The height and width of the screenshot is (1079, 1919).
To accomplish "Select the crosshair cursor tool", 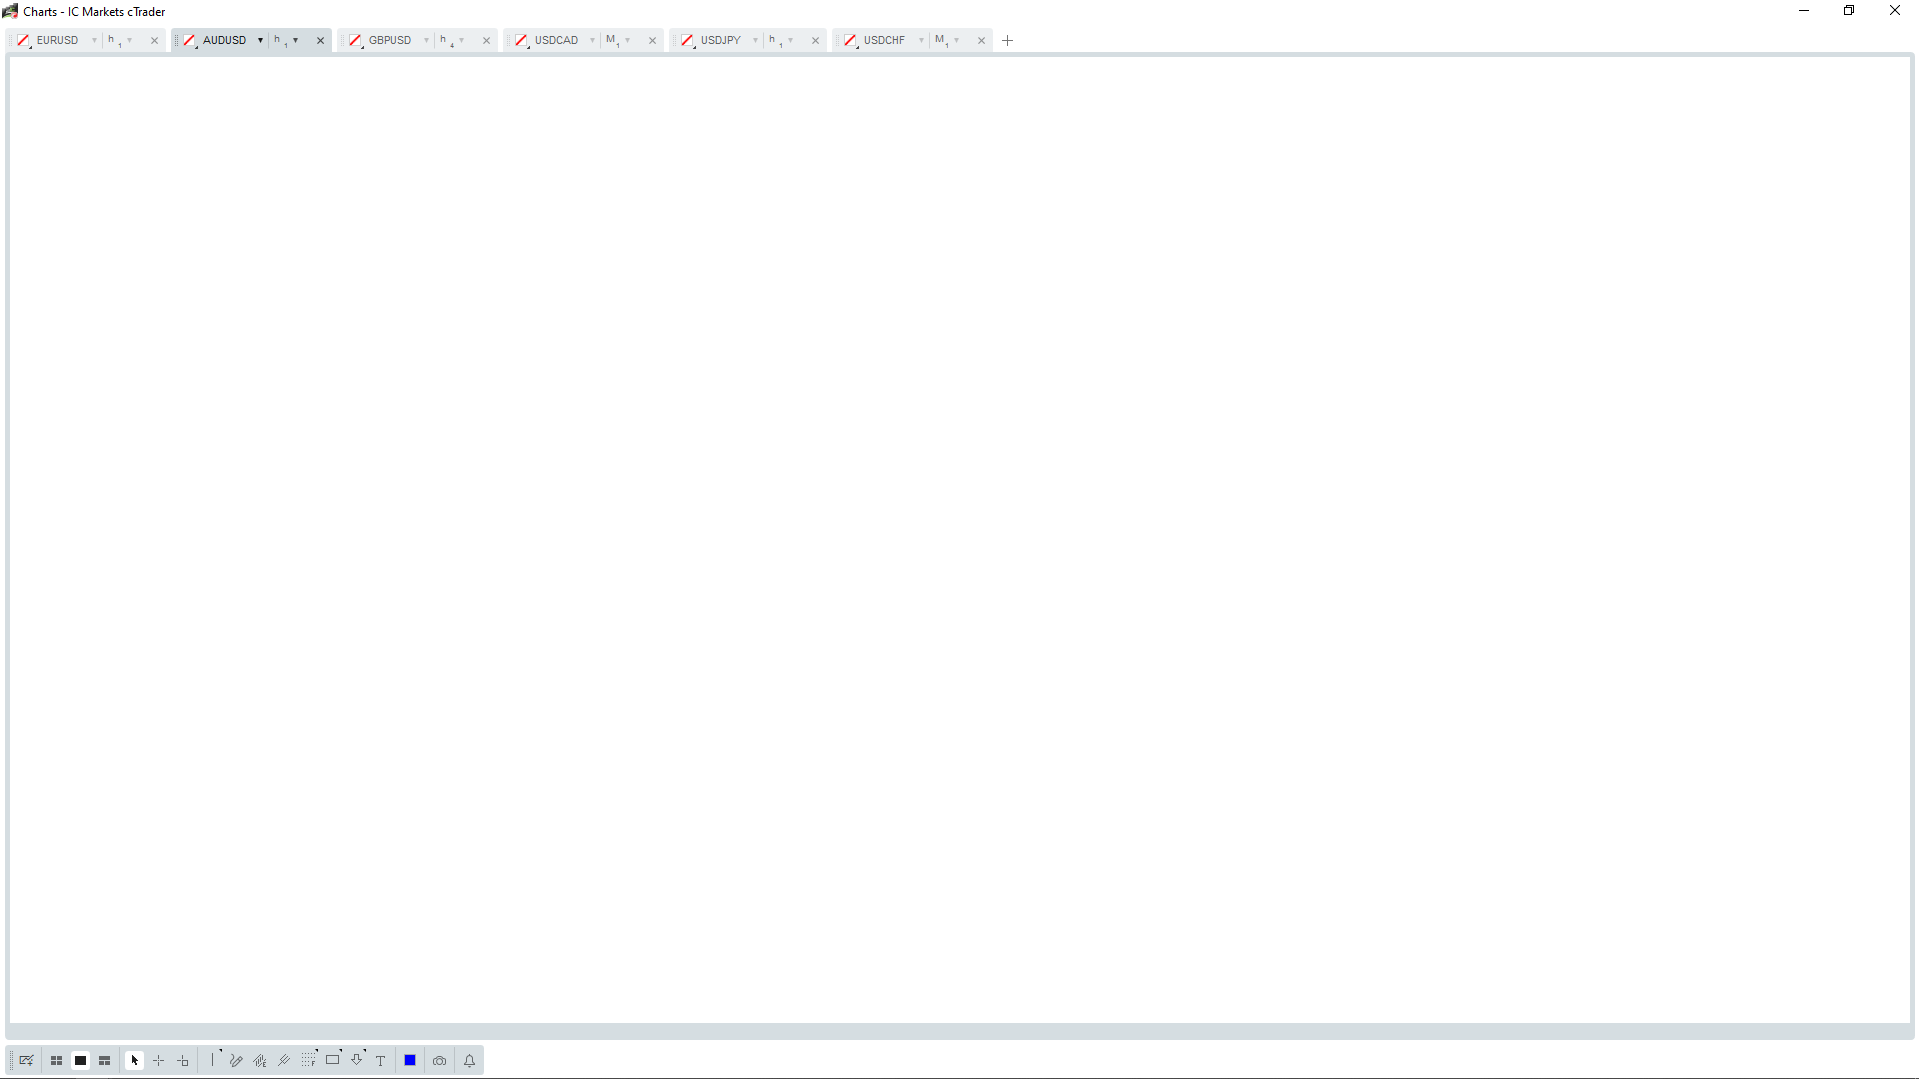I will click(x=158, y=1061).
